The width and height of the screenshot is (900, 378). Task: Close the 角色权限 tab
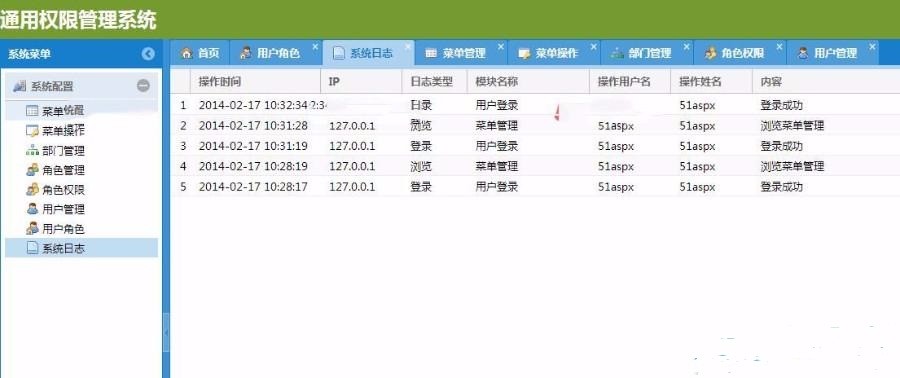click(x=779, y=46)
